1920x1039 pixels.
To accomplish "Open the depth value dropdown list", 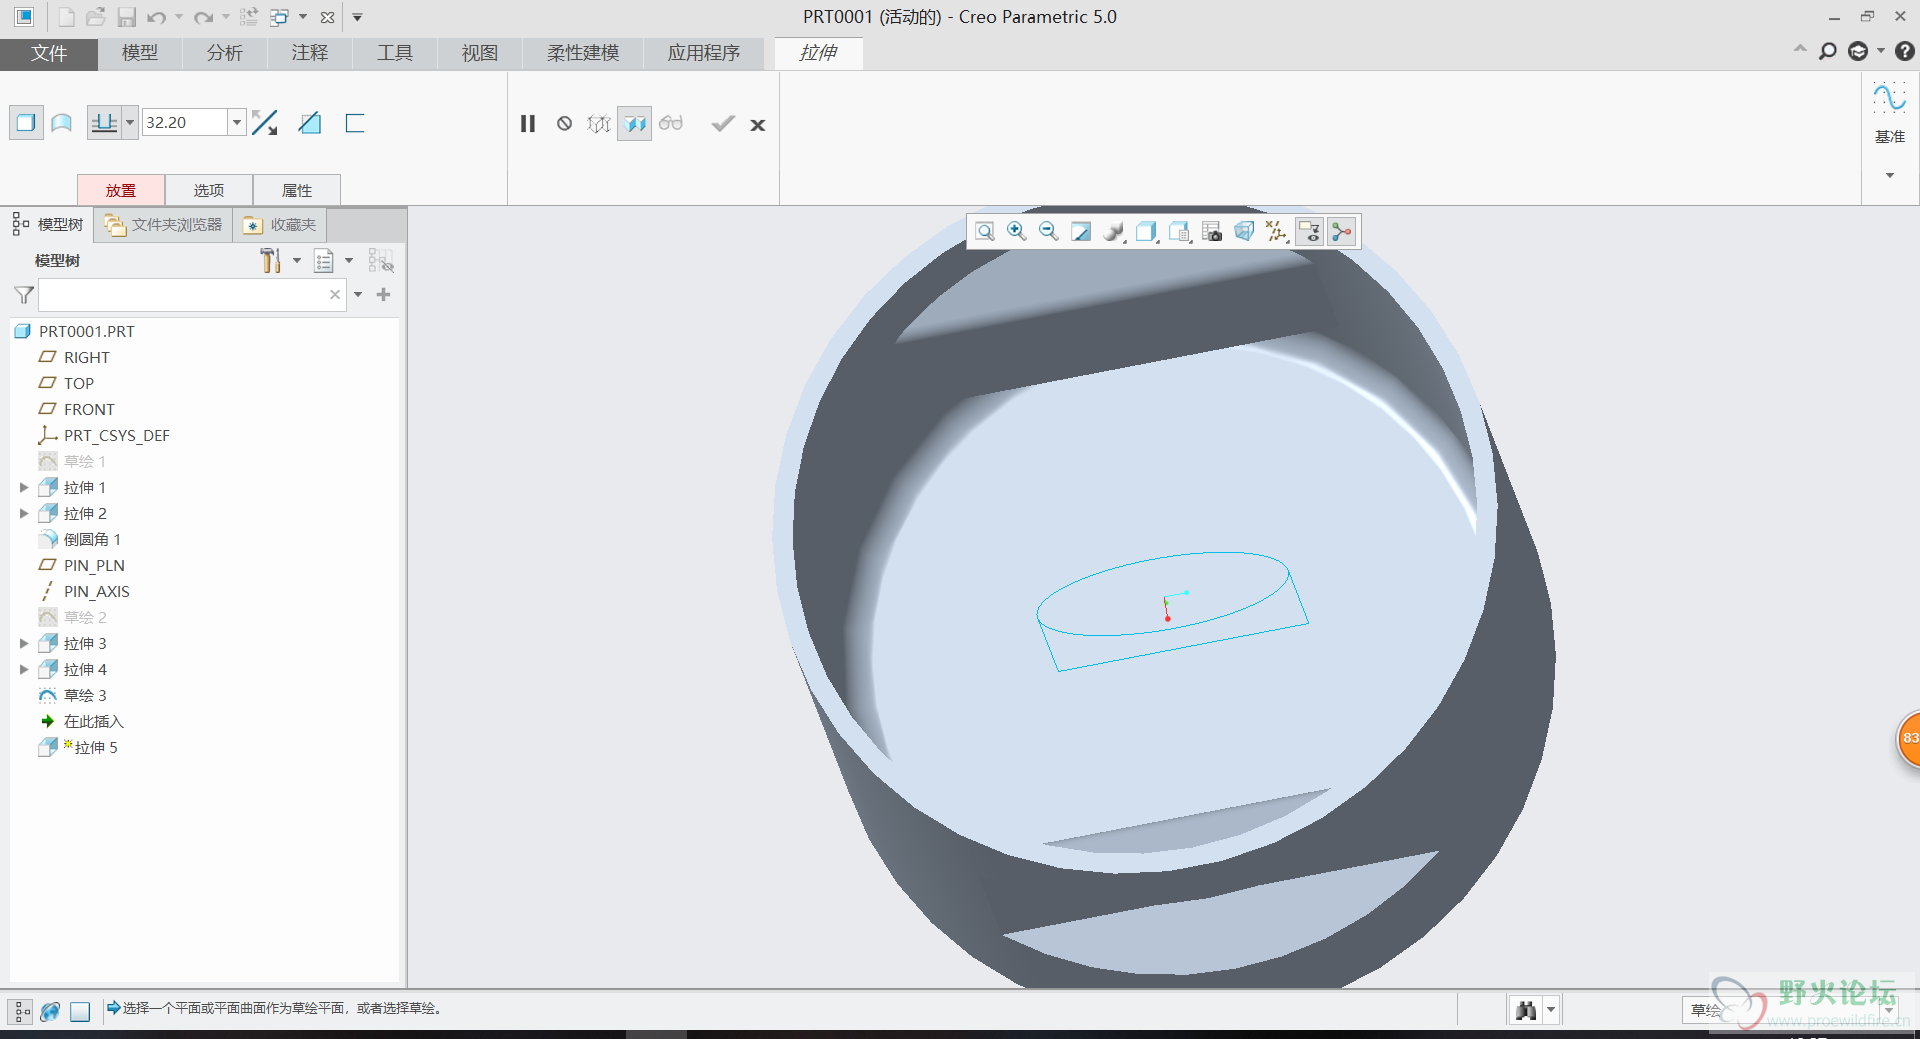I will pos(237,122).
